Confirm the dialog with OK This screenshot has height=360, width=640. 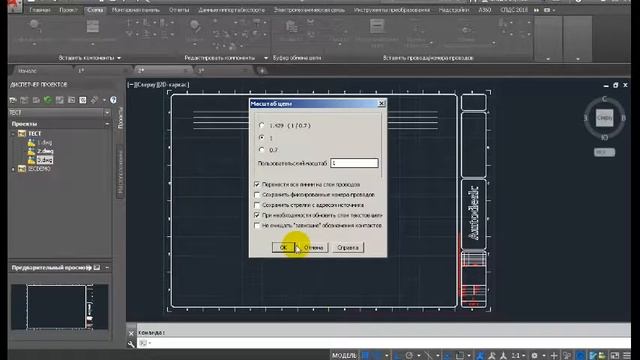pos(283,247)
